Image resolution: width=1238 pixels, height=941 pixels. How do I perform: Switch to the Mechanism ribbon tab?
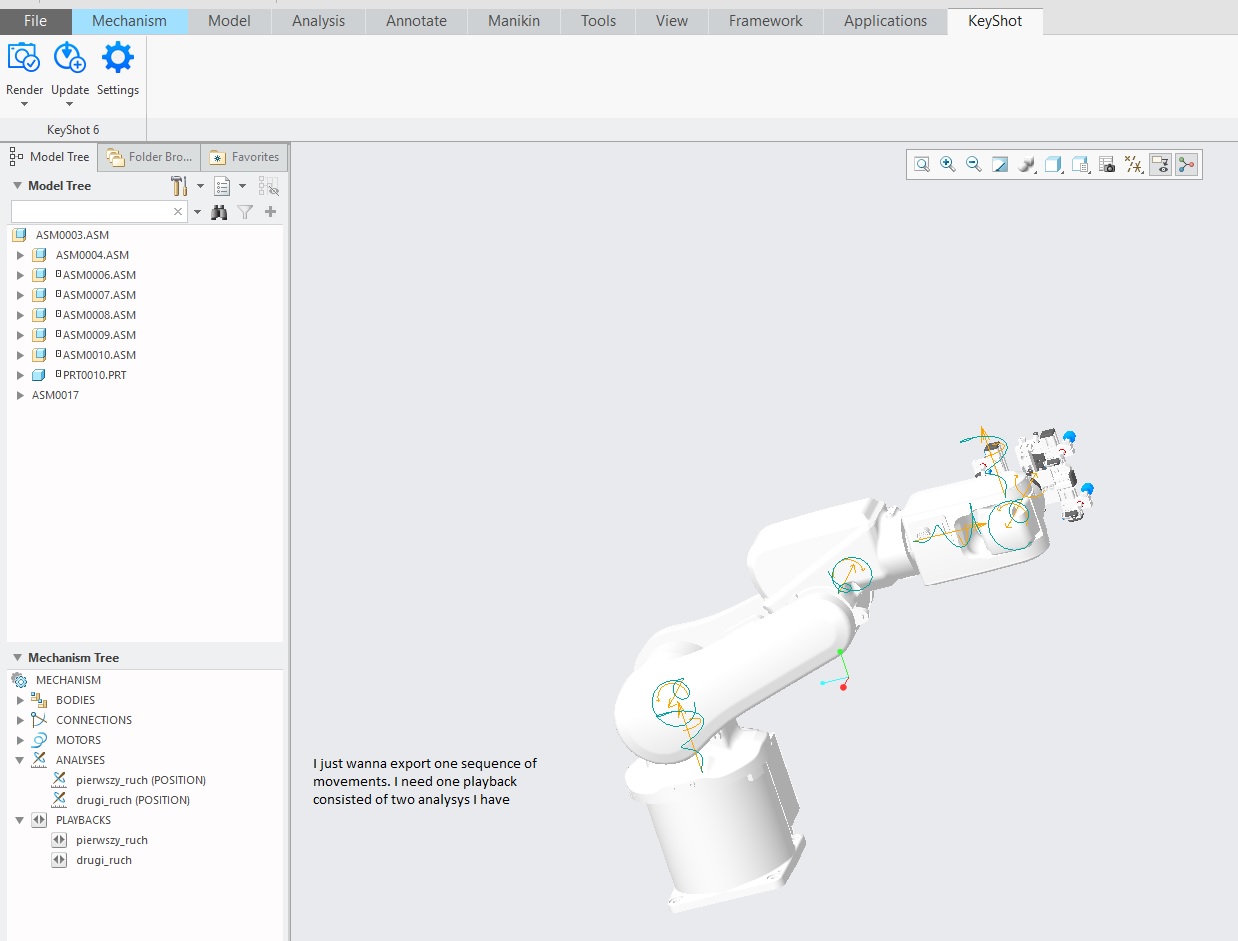129,19
